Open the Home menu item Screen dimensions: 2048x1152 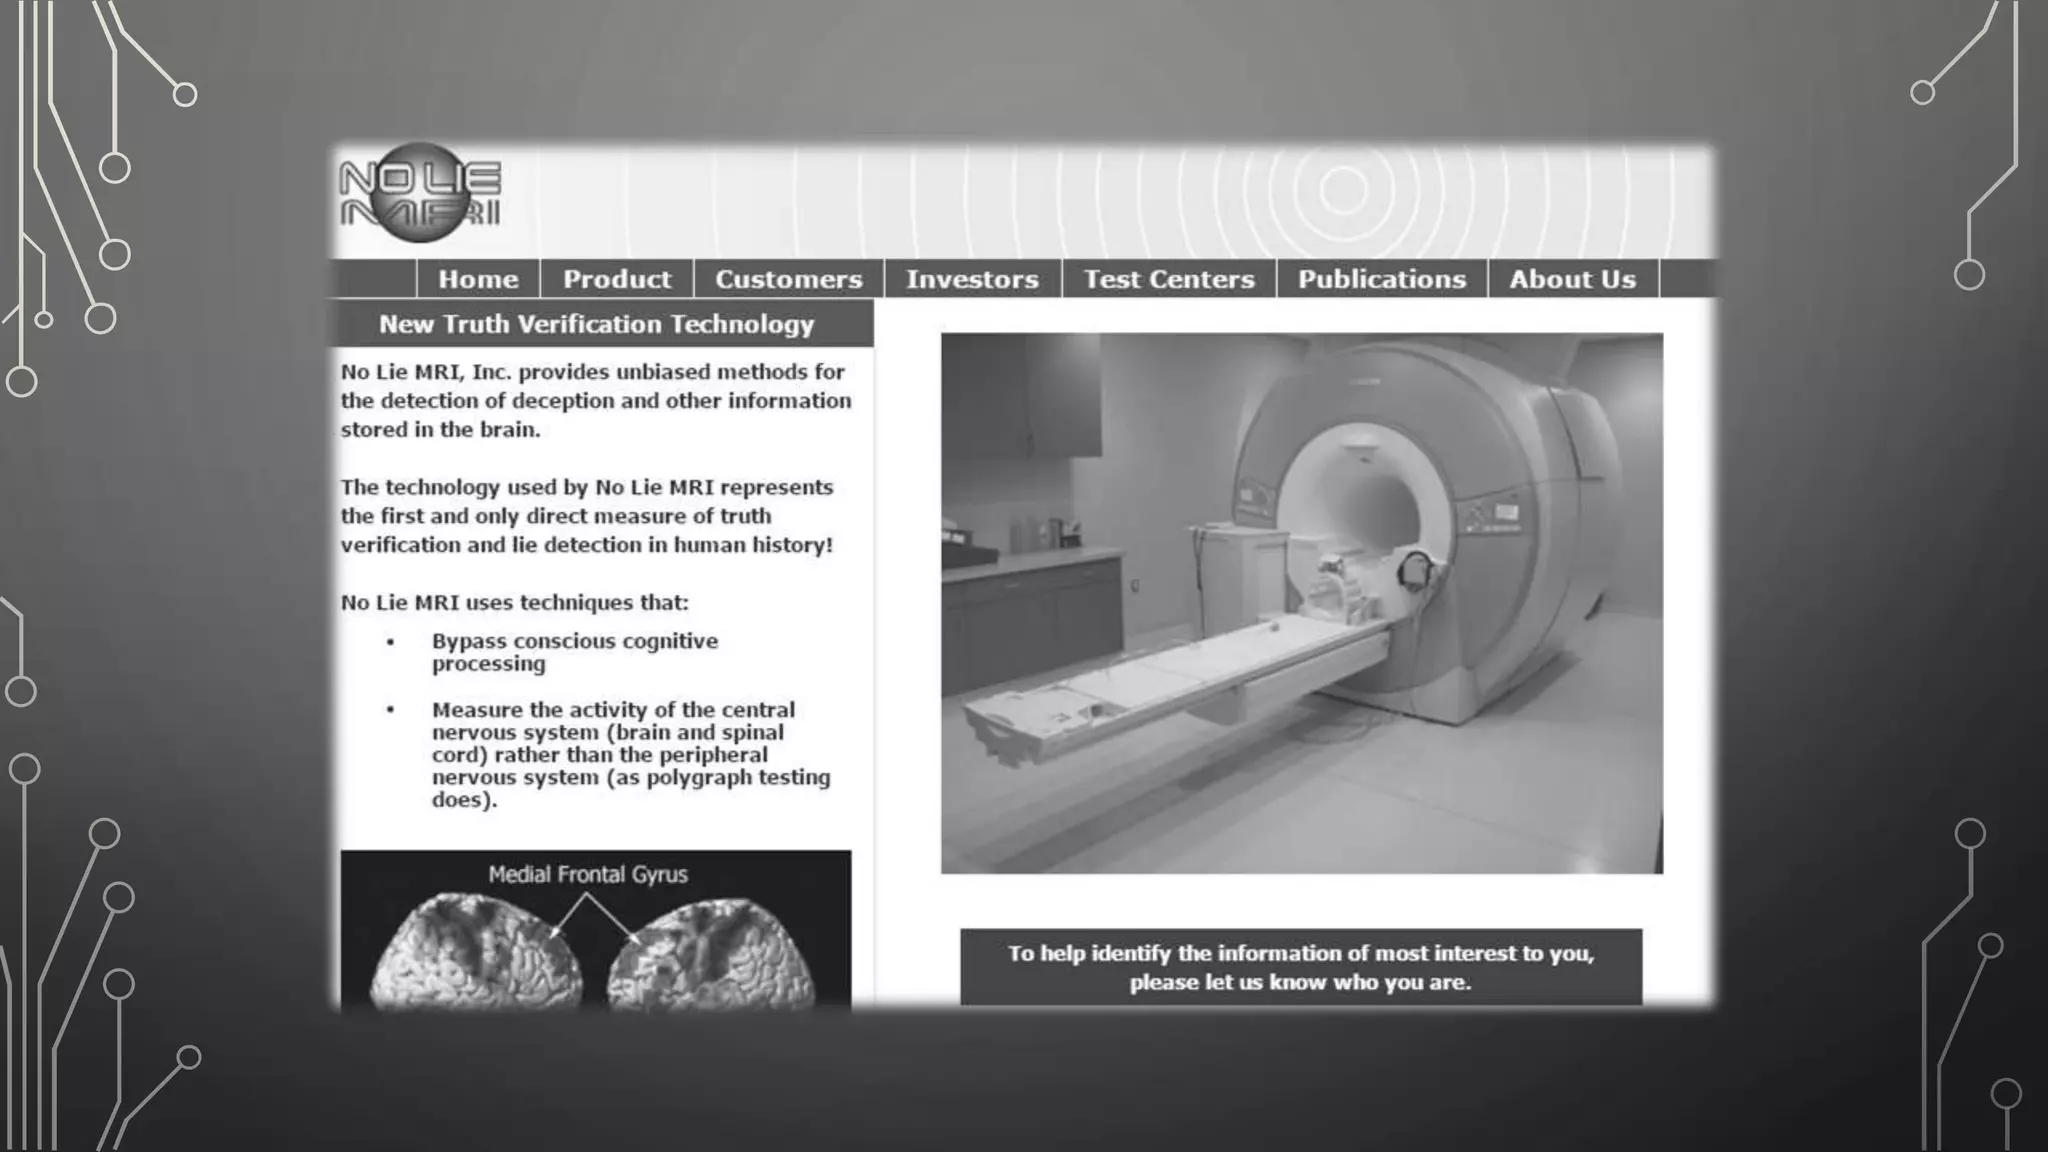[x=478, y=279]
